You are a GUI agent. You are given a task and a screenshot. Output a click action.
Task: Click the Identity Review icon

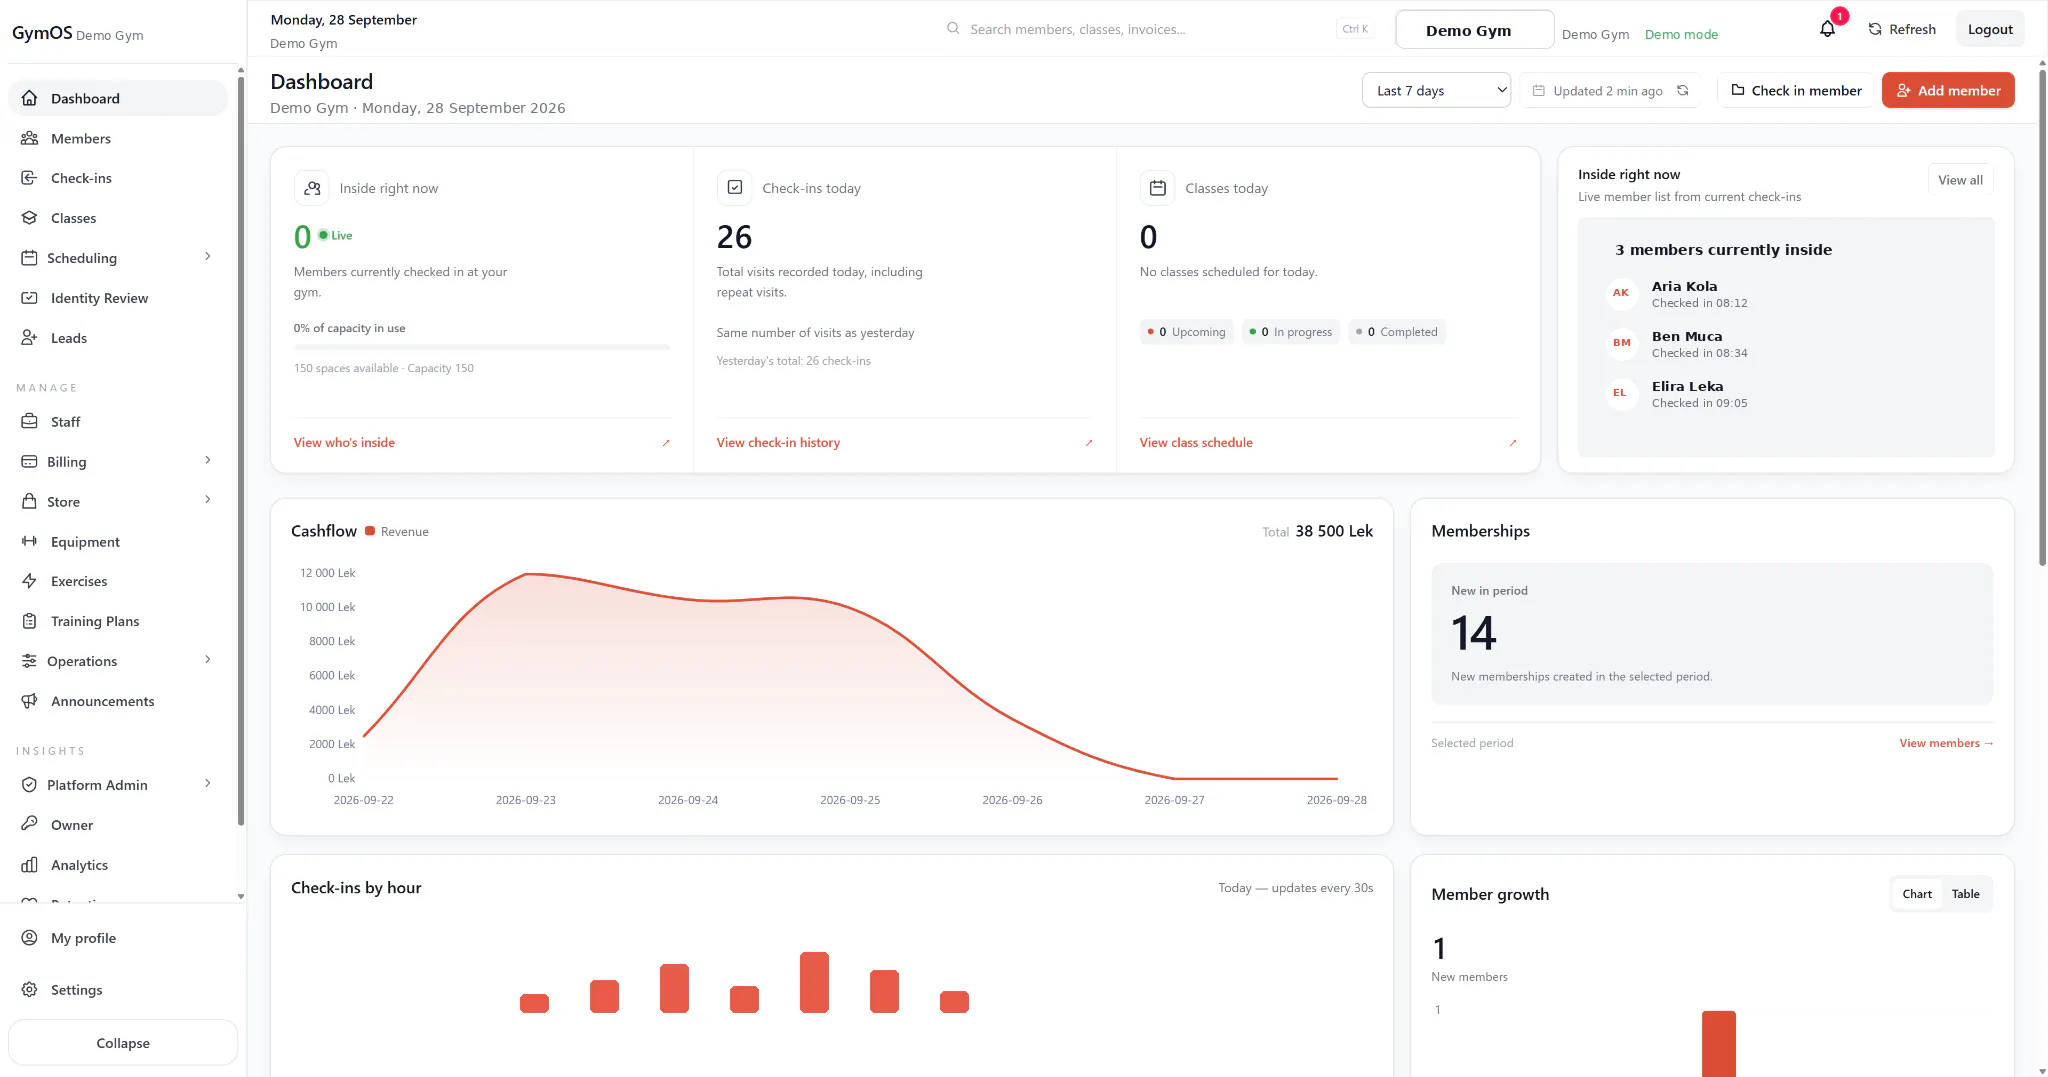point(30,298)
